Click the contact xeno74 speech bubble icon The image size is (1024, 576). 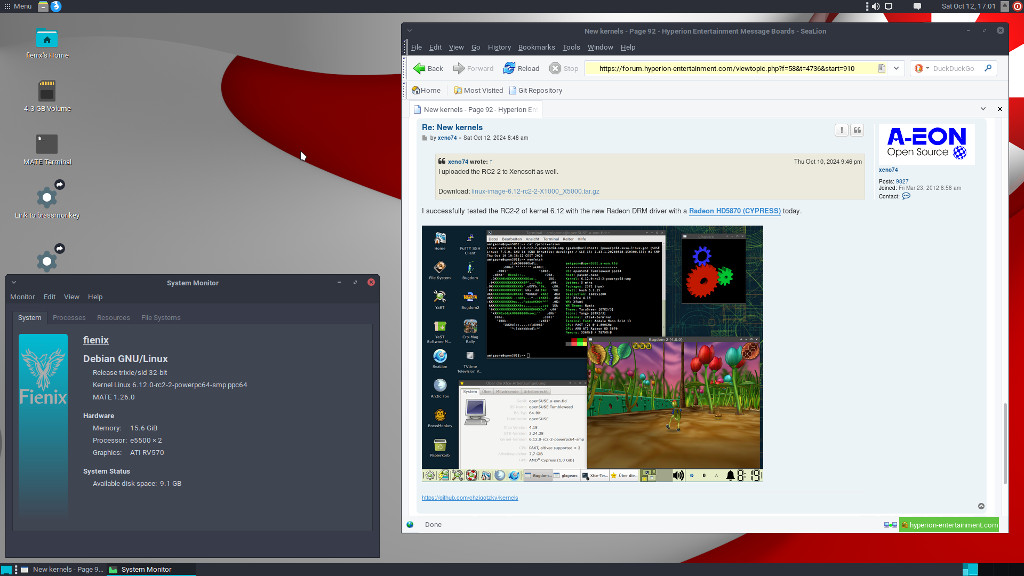click(906, 196)
